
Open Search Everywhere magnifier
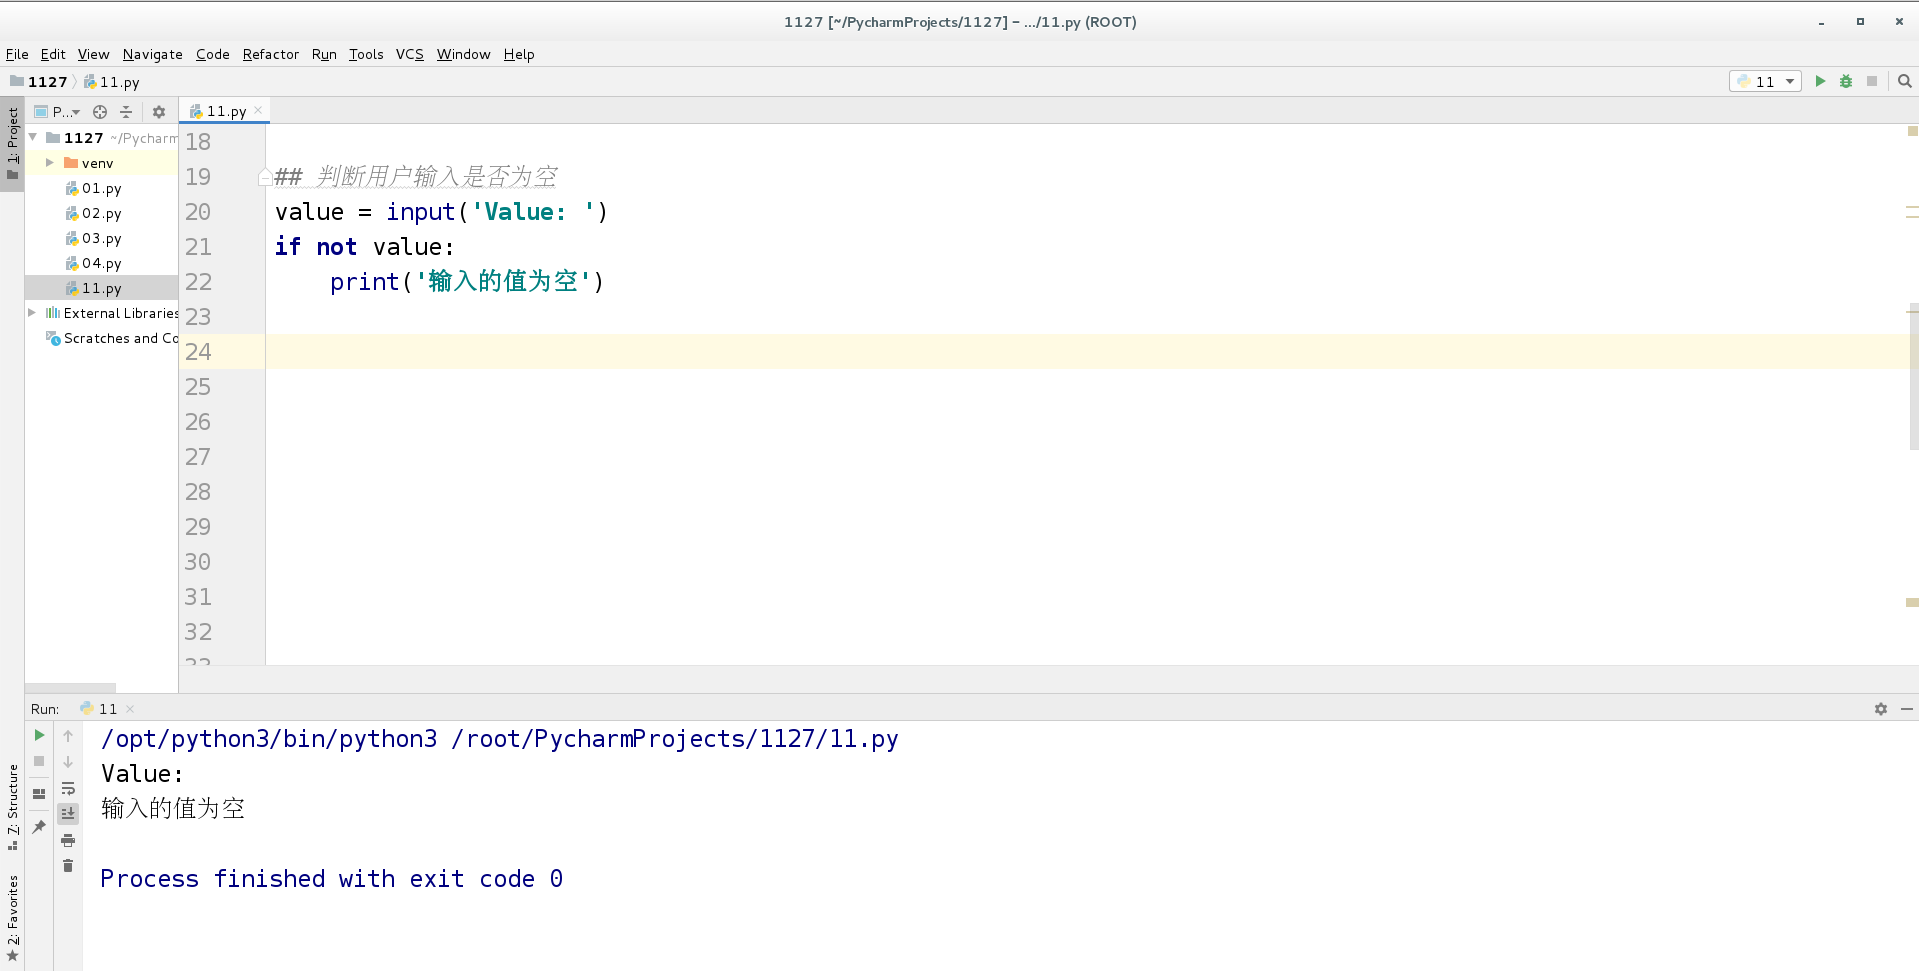(1905, 81)
